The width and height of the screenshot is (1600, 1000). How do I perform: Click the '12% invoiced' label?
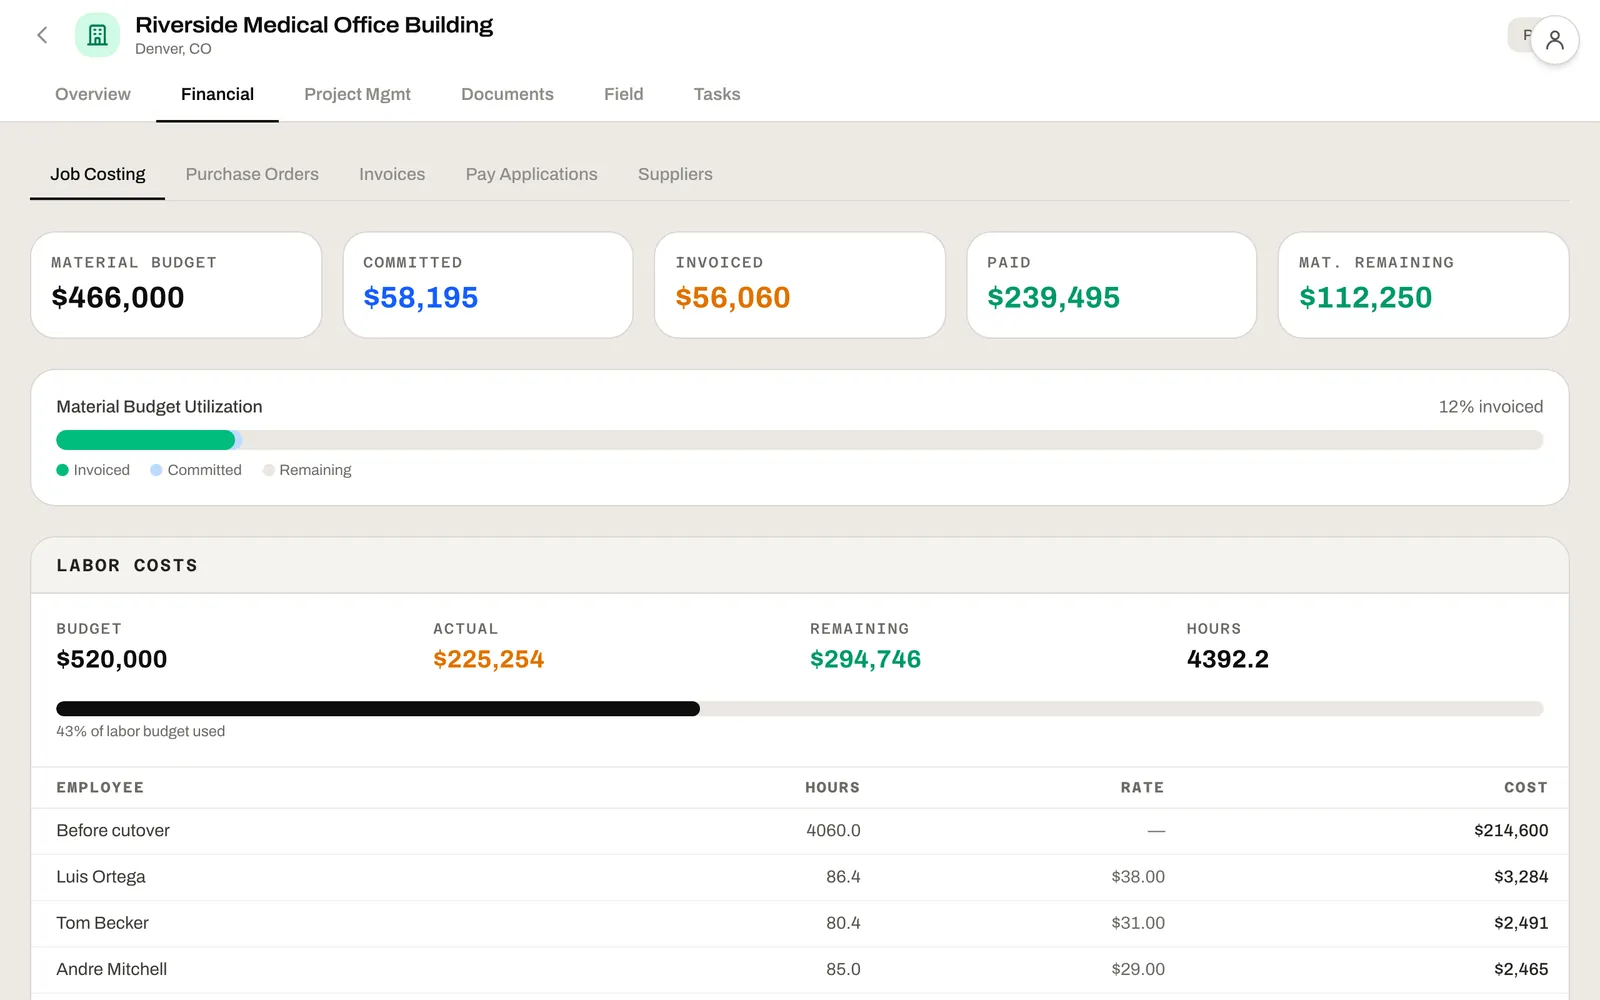pos(1490,407)
